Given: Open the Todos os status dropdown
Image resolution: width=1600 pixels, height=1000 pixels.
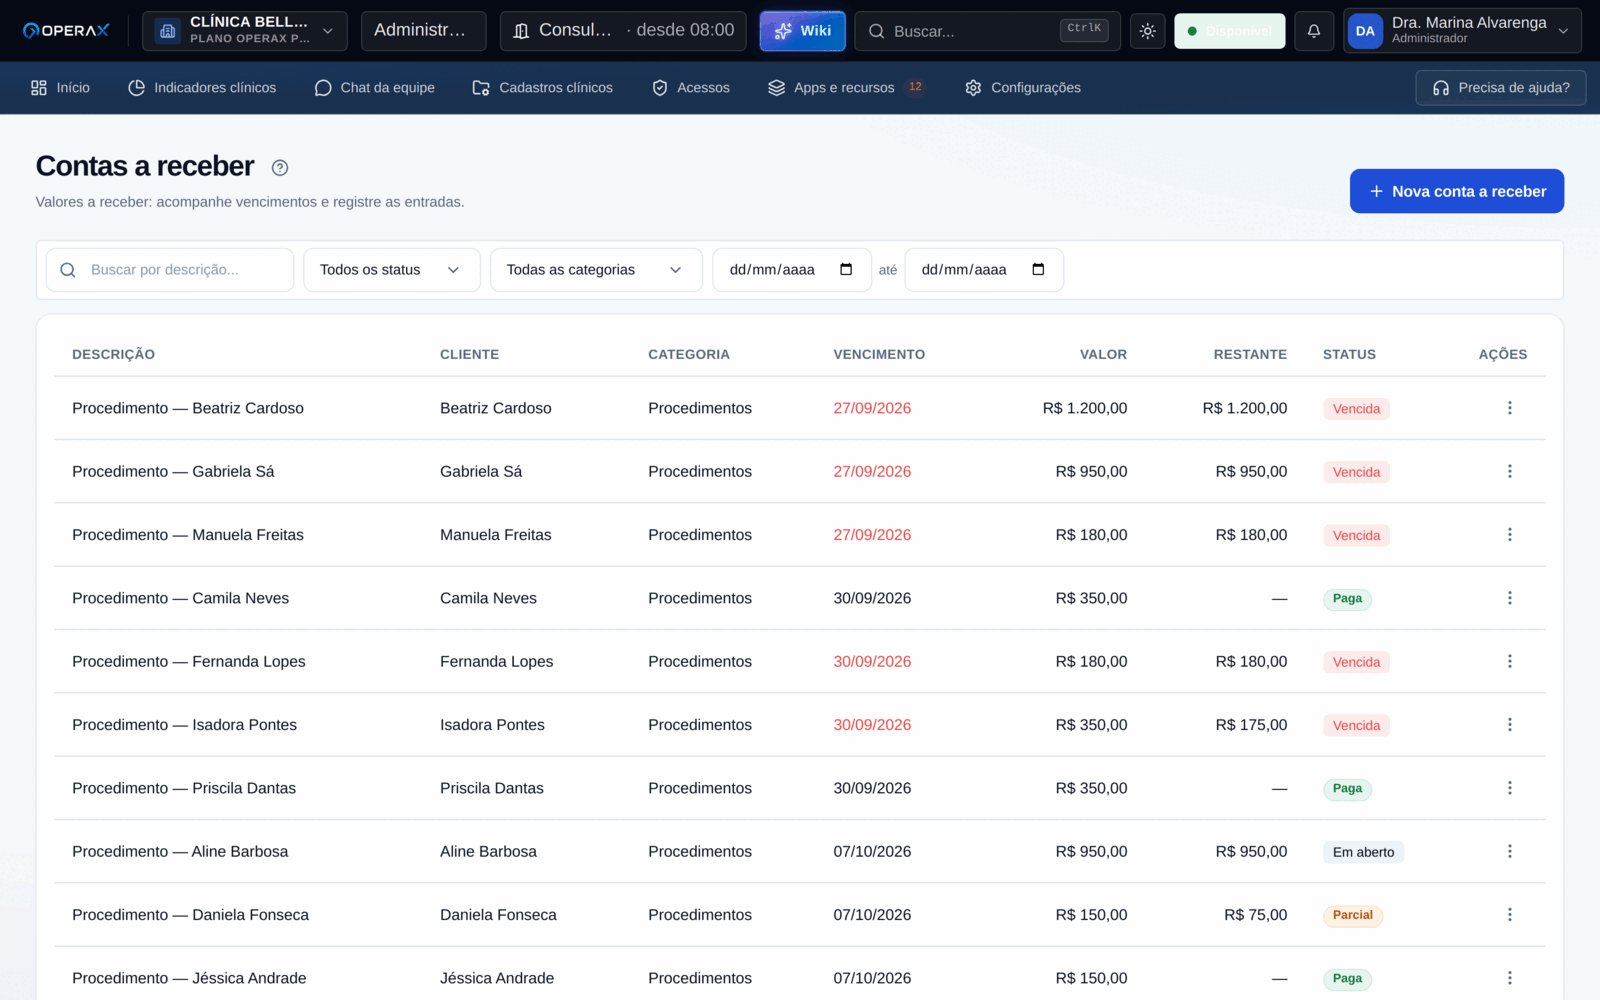Looking at the screenshot, I should point(392,270).
